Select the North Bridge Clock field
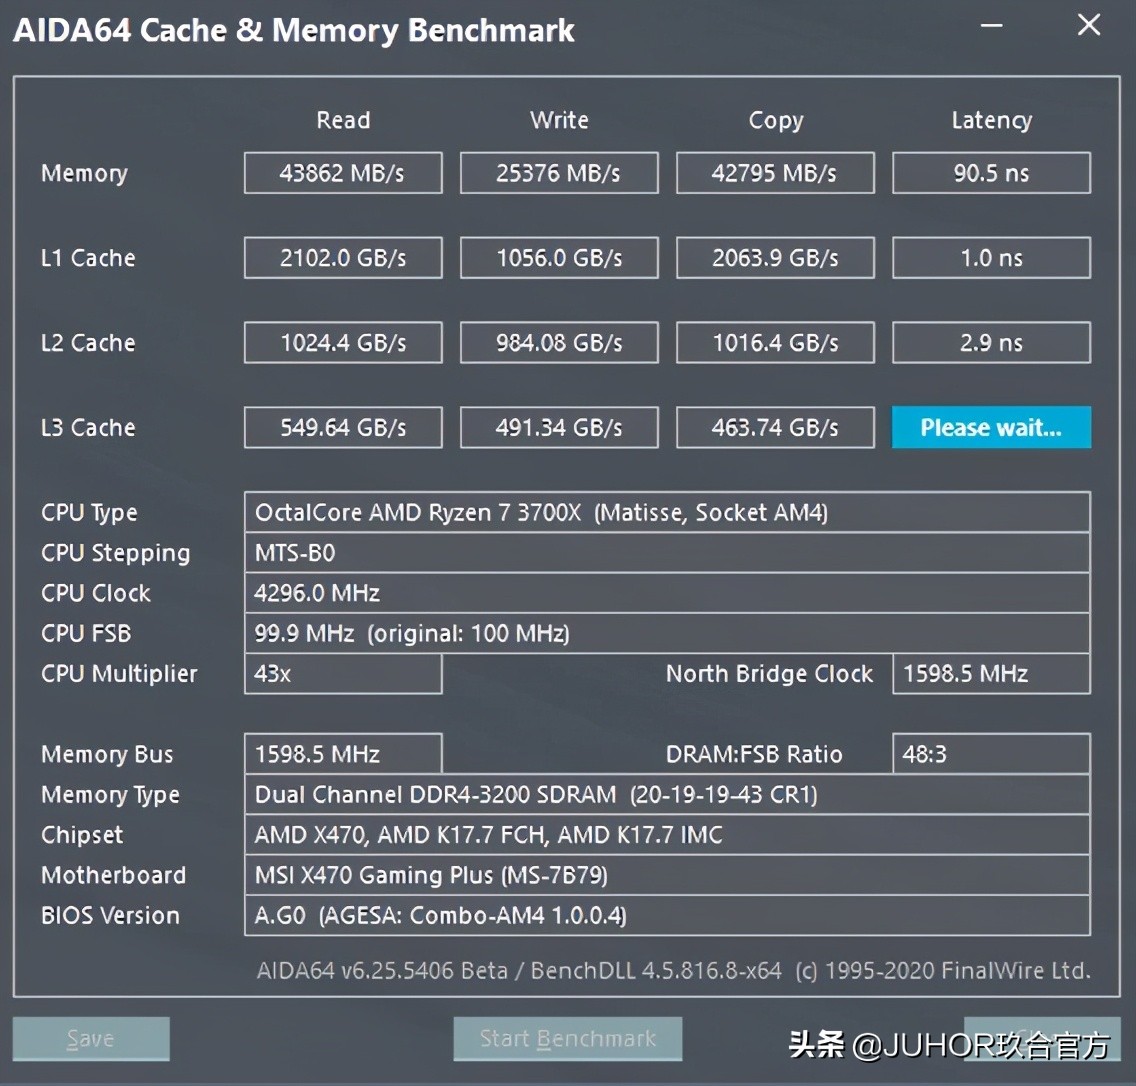The width and height of the screenshot is (1136, 1086). [x=990, y=674]
